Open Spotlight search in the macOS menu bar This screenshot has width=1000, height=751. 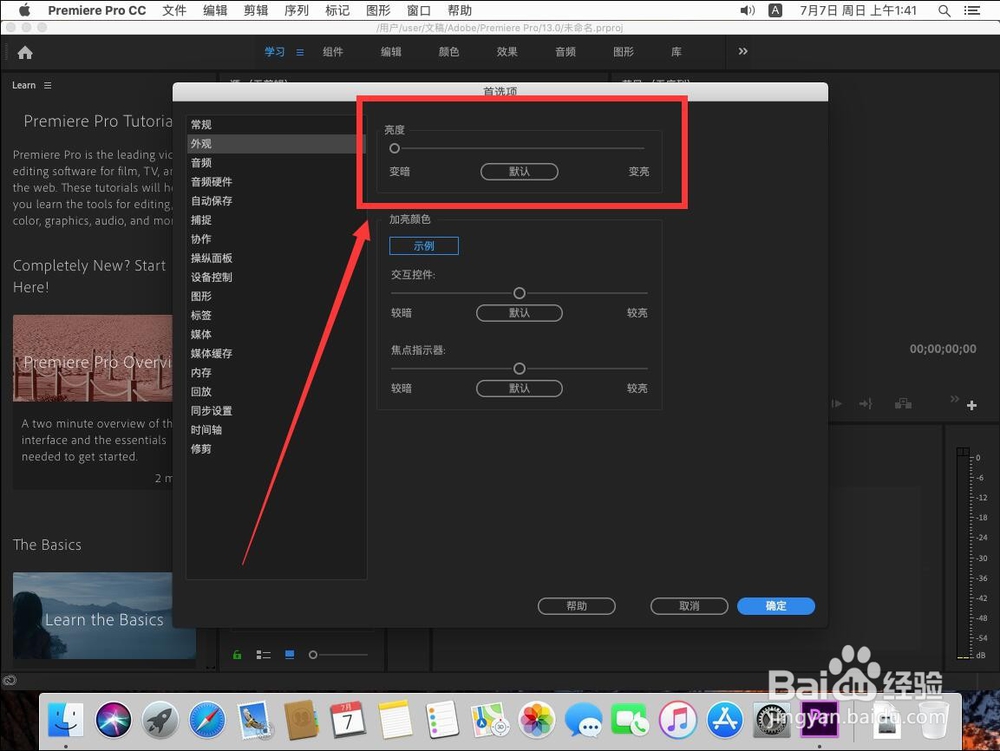pyautogui.click(x=945, y=10)
